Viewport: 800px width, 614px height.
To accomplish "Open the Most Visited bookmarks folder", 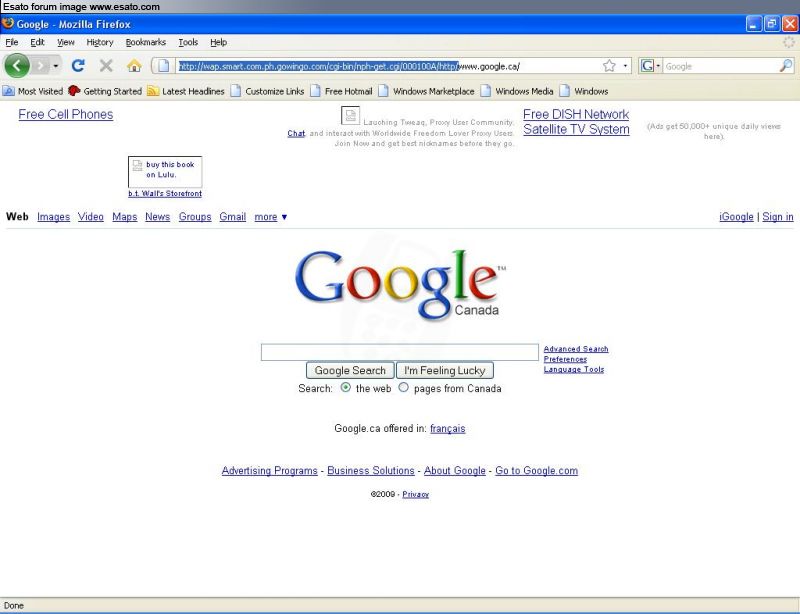I will pyautogui.click(x=33, y=91).
